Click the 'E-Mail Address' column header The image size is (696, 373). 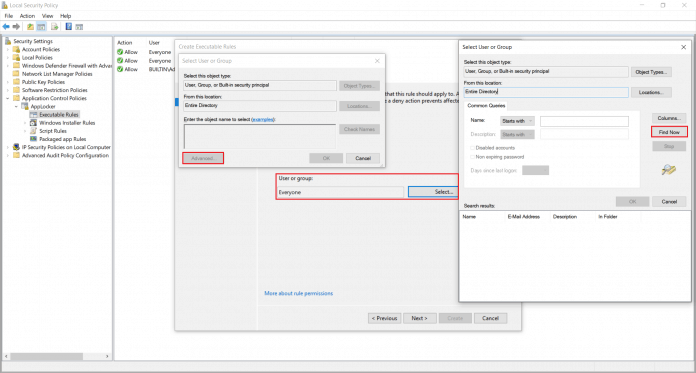coord(524,217)
